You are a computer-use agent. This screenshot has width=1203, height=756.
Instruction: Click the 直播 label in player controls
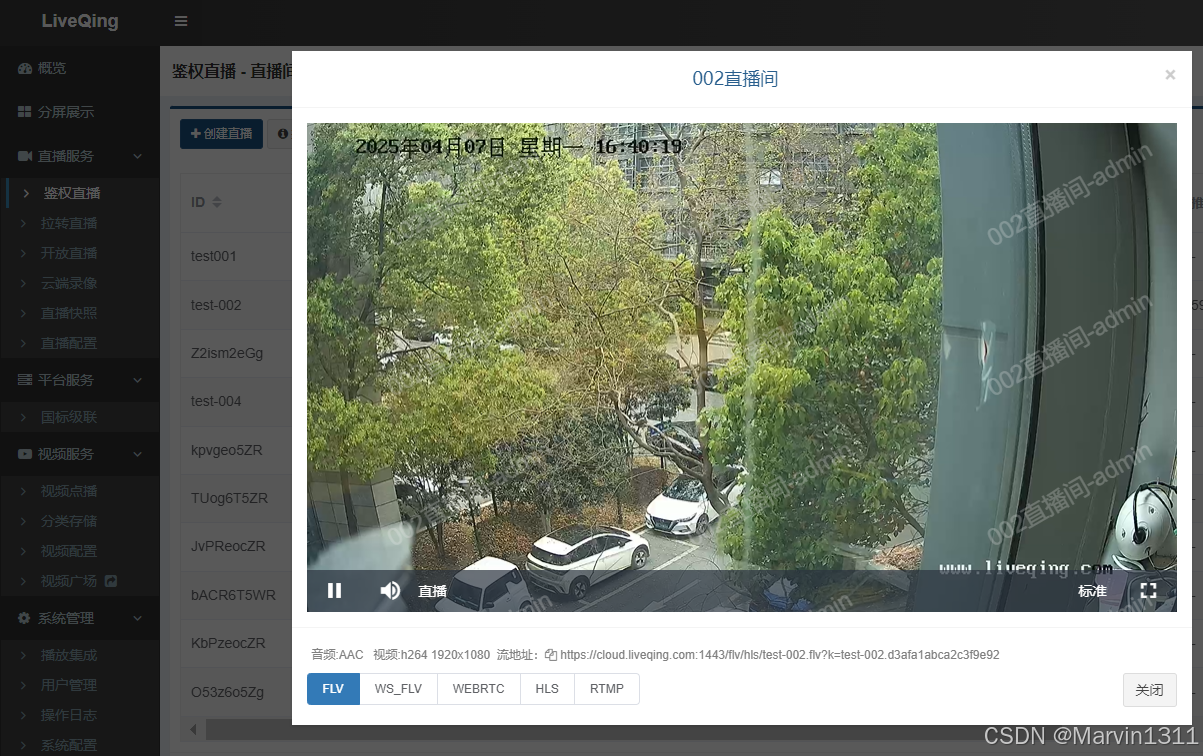[432, 591]
